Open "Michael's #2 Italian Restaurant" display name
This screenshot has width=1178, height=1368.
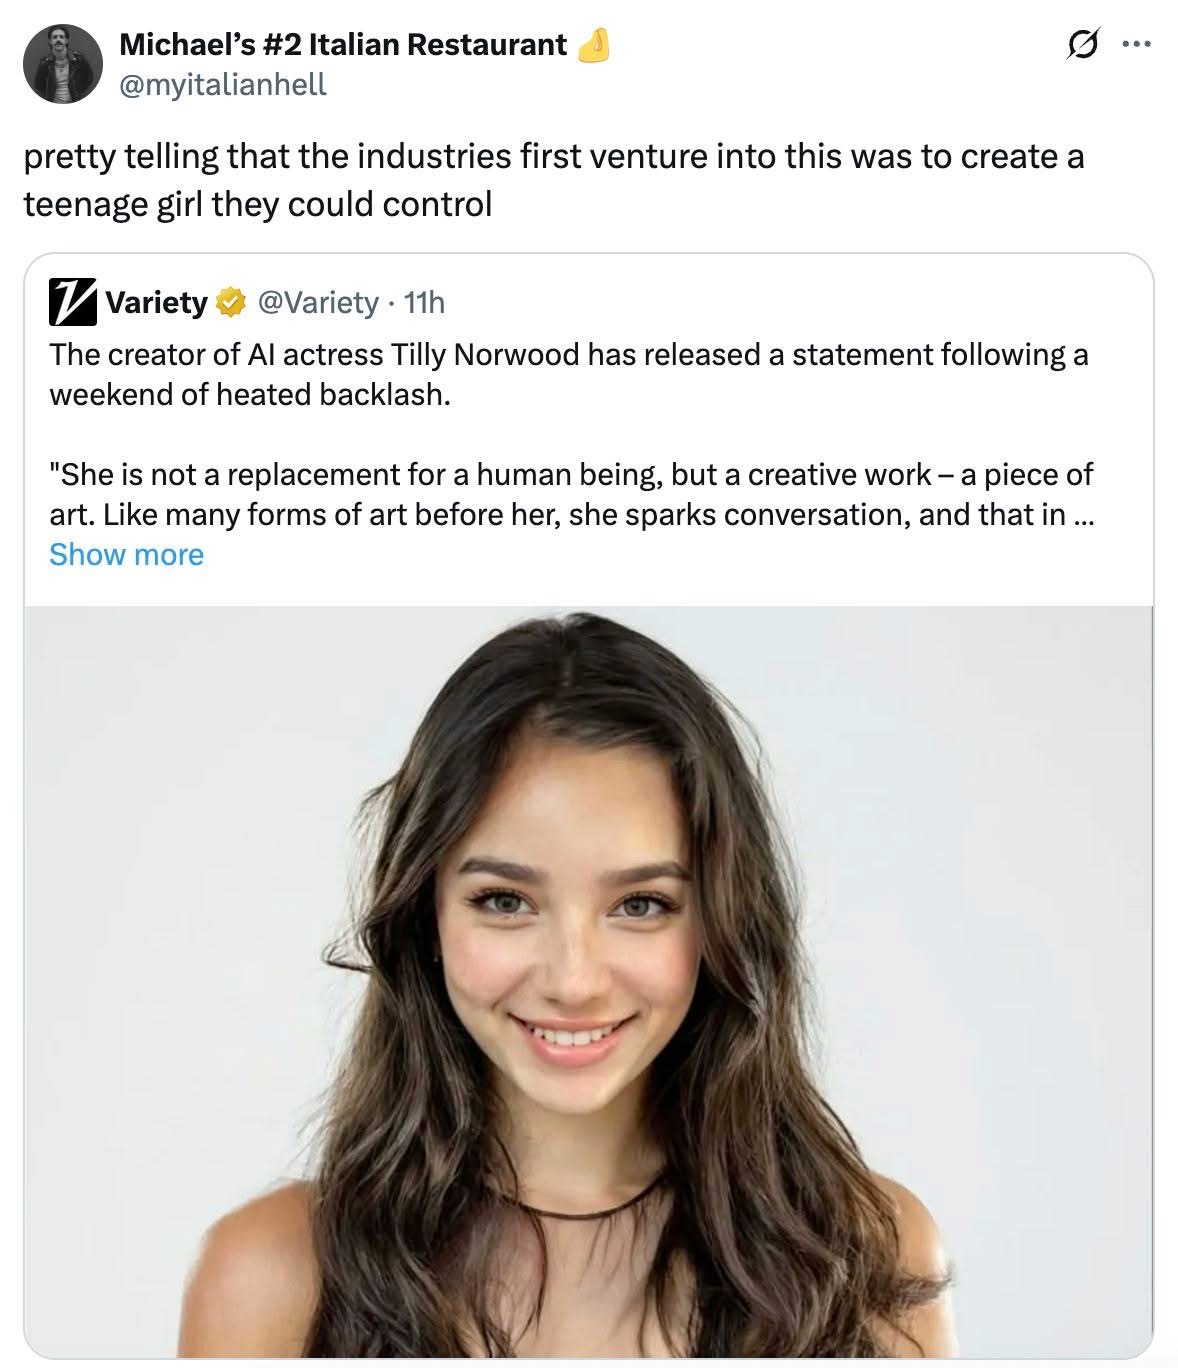pos(342,45)
